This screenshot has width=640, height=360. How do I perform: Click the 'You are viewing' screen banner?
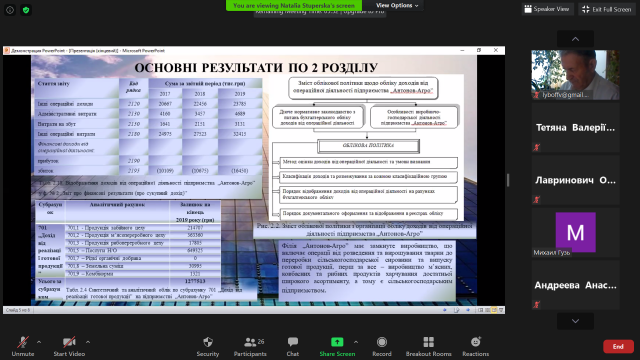click(x=294, y=5)
